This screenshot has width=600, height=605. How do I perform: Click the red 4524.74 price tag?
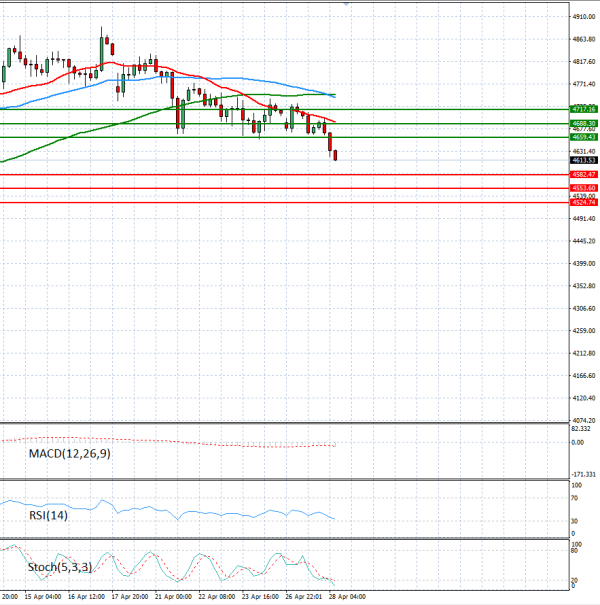click(x=584, y=202)
